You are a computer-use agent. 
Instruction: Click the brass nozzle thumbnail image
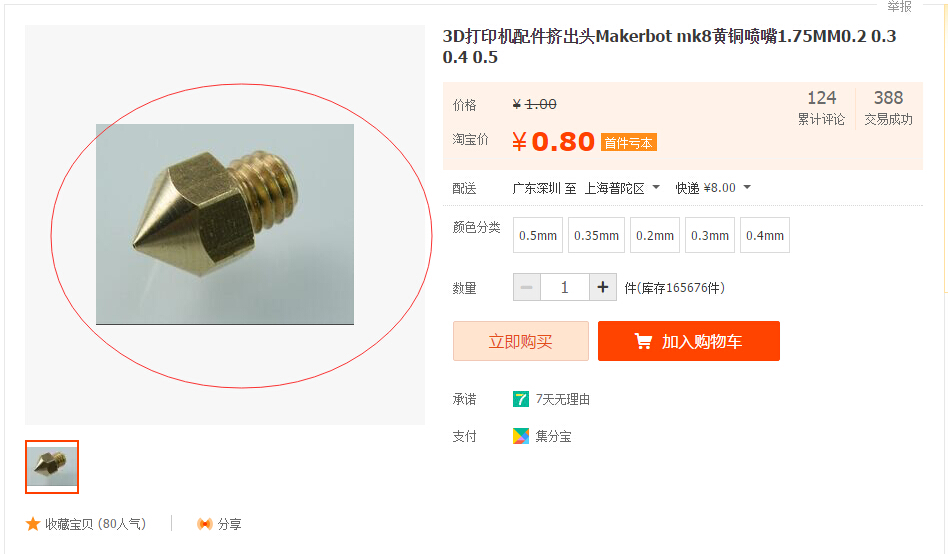52,467
